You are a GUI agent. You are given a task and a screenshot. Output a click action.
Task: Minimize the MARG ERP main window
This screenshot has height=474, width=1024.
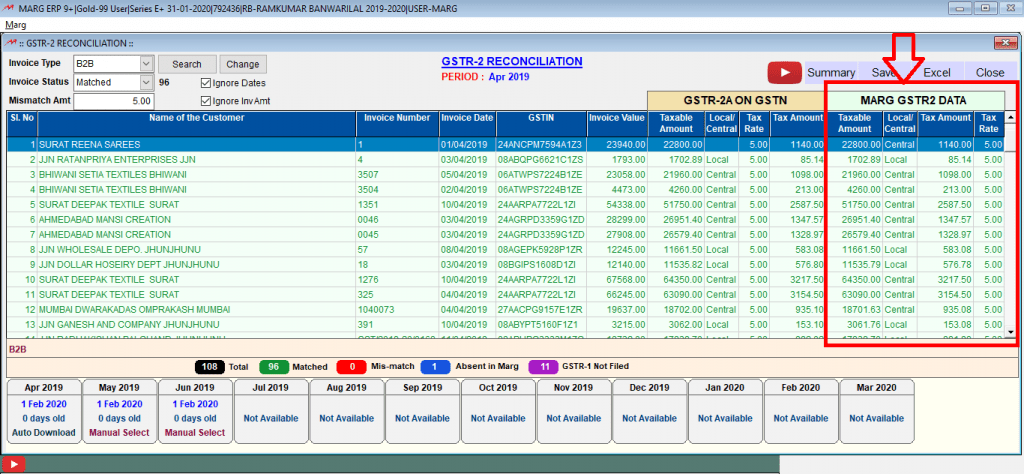pyautogui.click(x=961, y=8)
